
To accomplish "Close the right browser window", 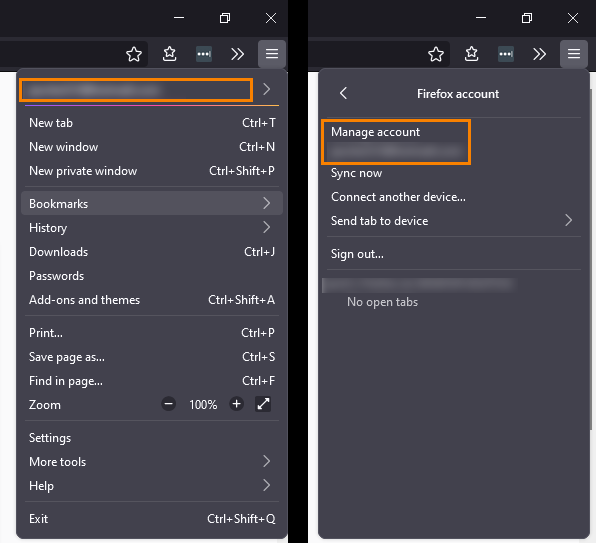I will 572,17.
